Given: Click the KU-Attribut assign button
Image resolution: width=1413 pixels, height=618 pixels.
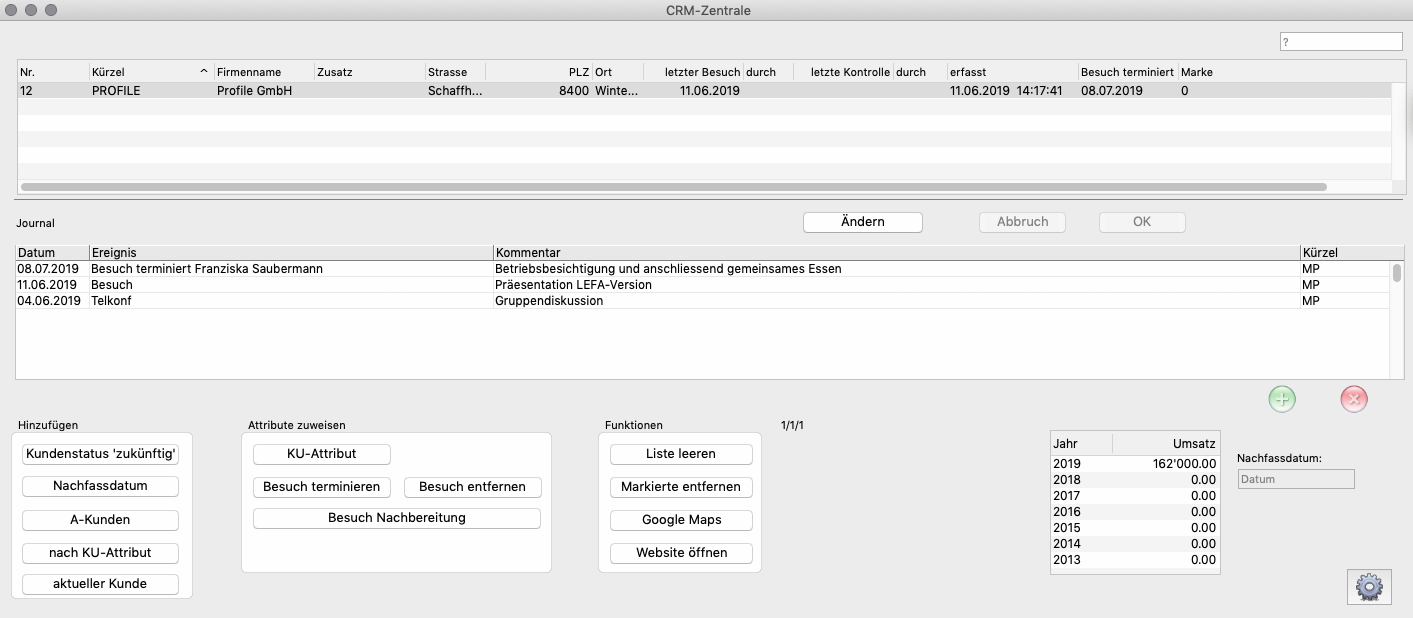Looking at the screenshot, I should [321, 454].
